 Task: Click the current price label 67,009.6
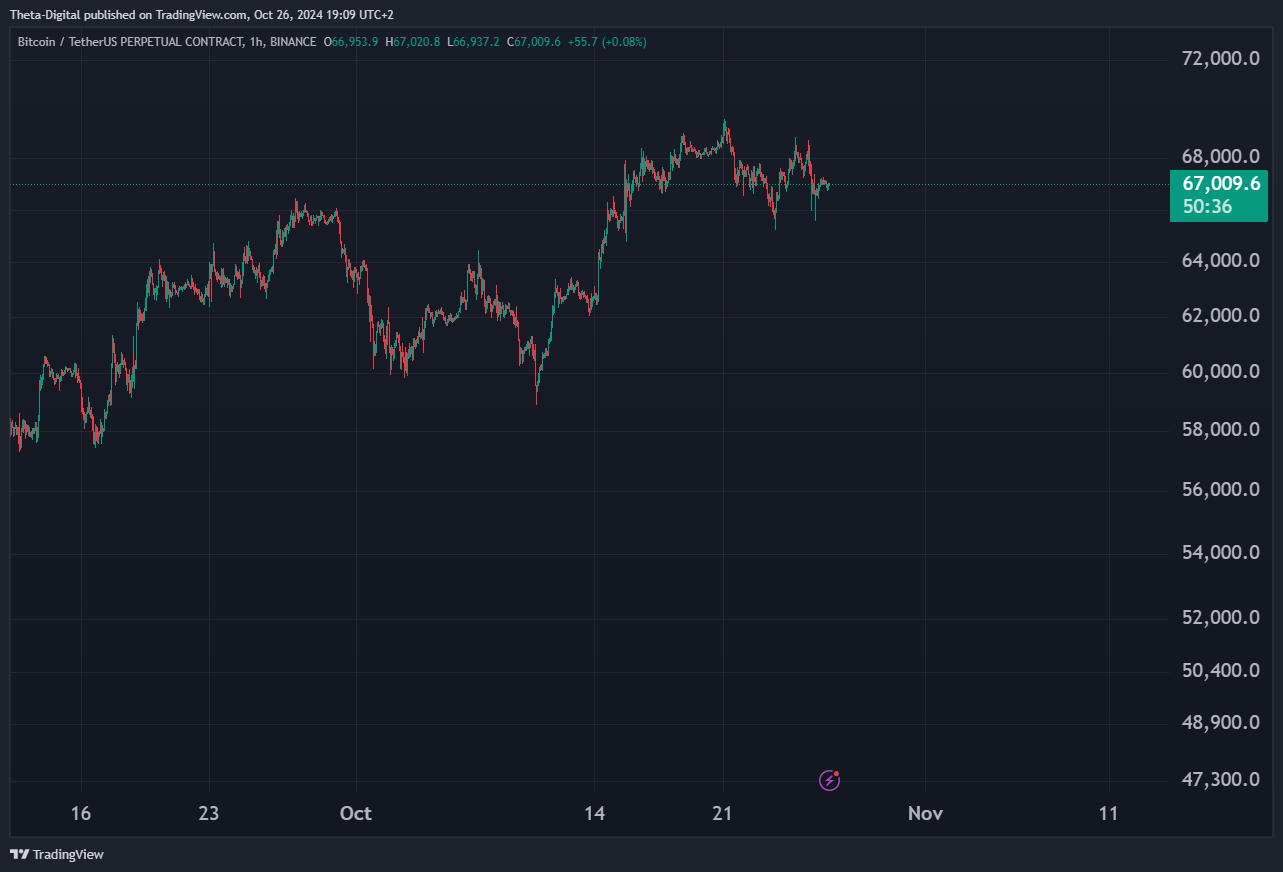[x=1221, y=184]
